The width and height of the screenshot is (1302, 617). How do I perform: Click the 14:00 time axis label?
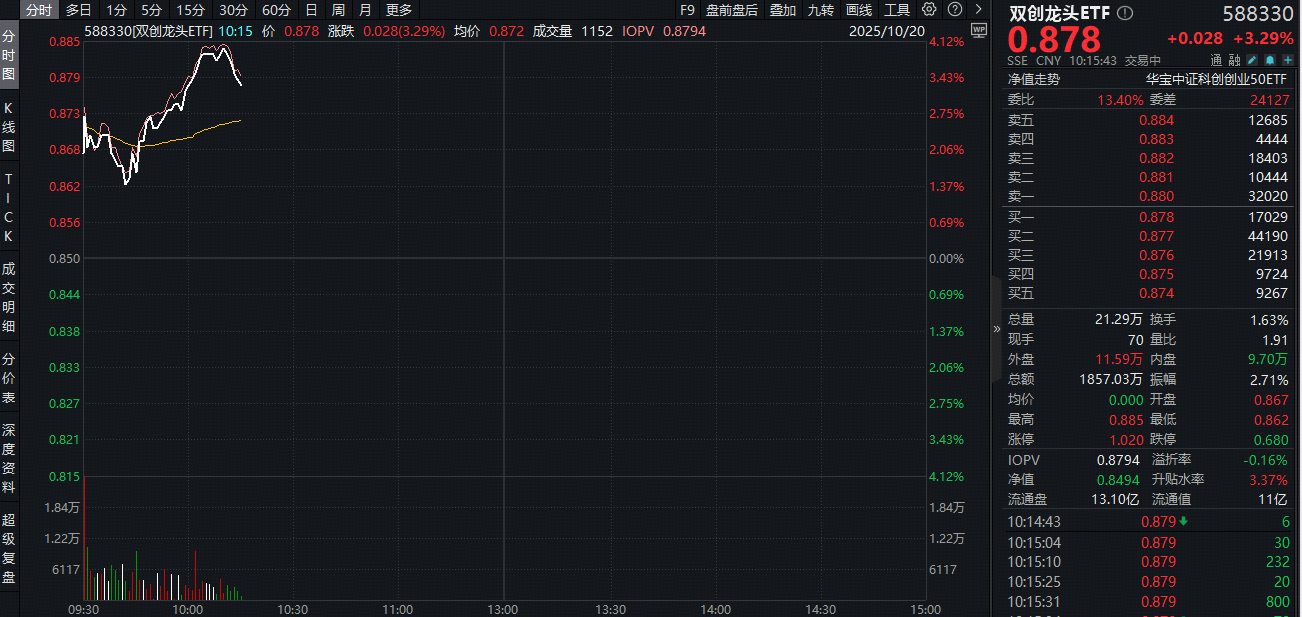[x=716, y=609]
